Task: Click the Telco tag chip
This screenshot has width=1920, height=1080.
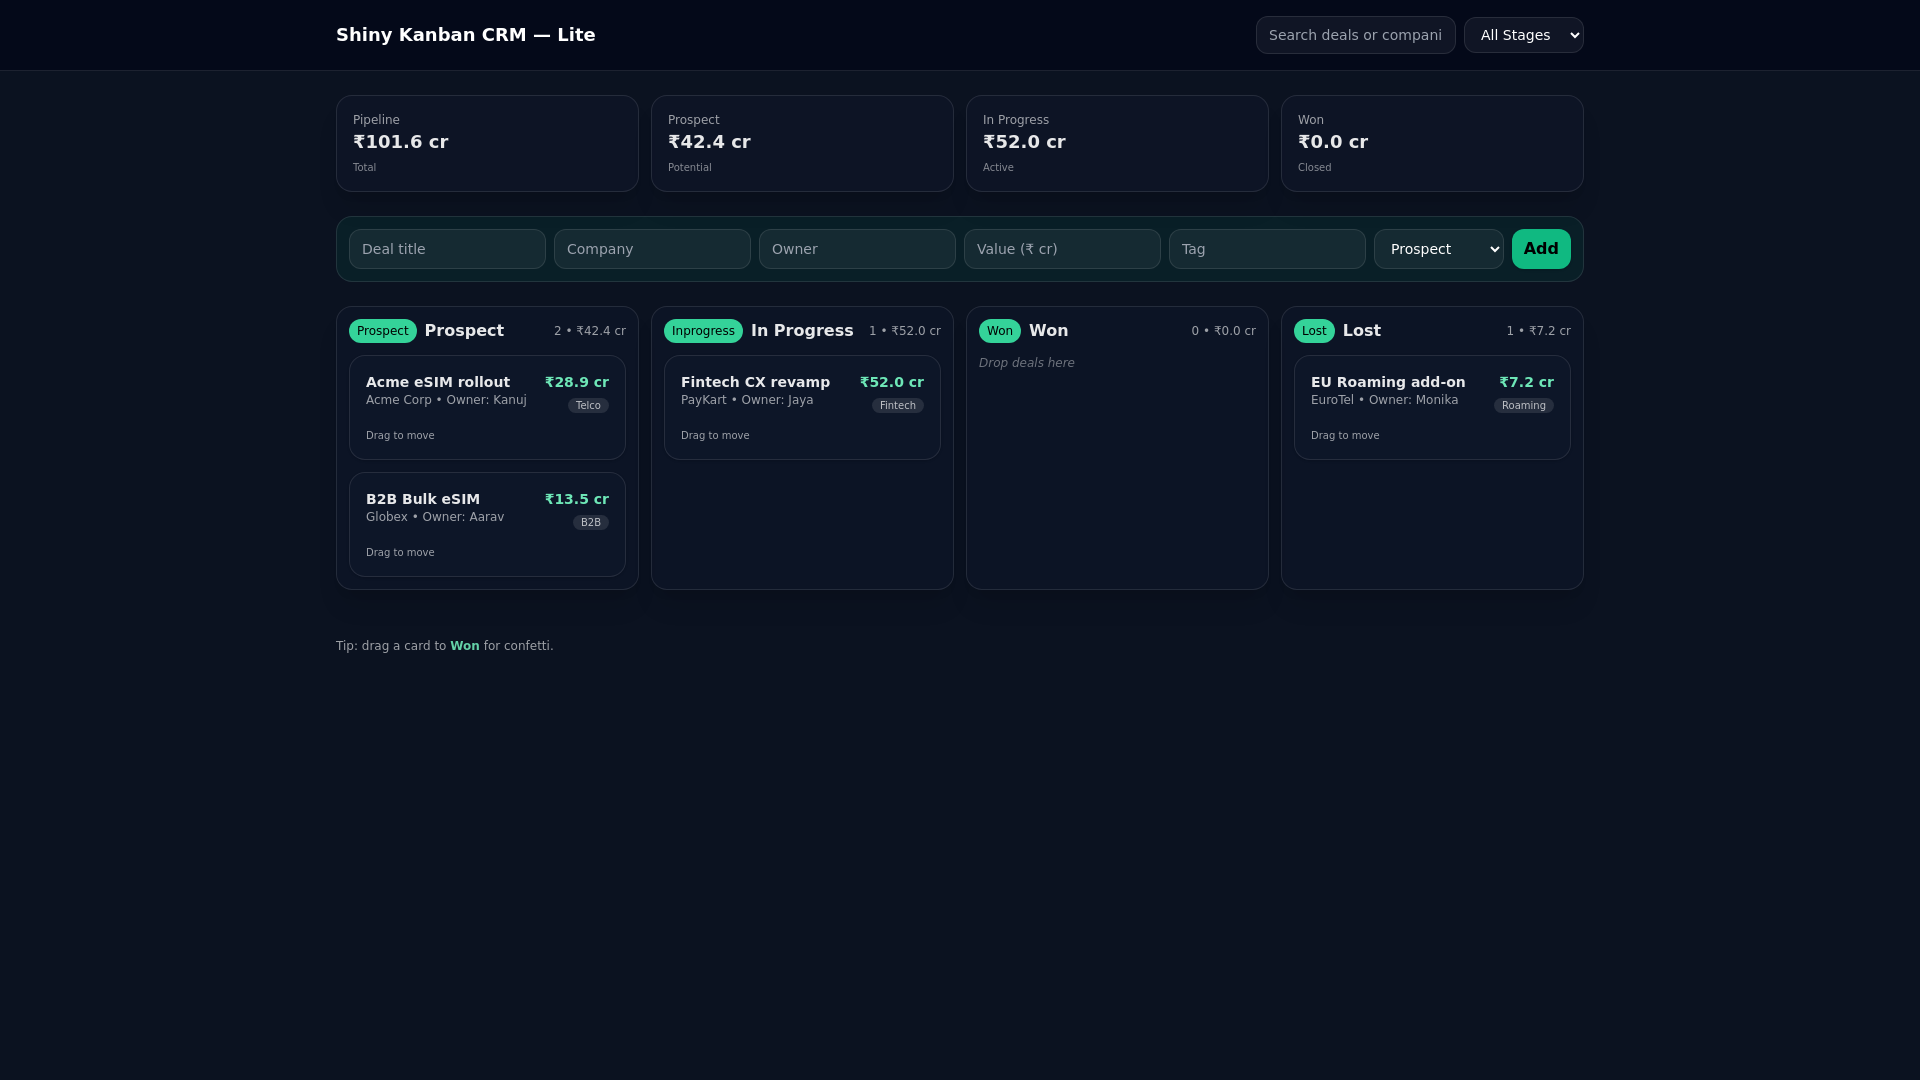Action: 588,405
